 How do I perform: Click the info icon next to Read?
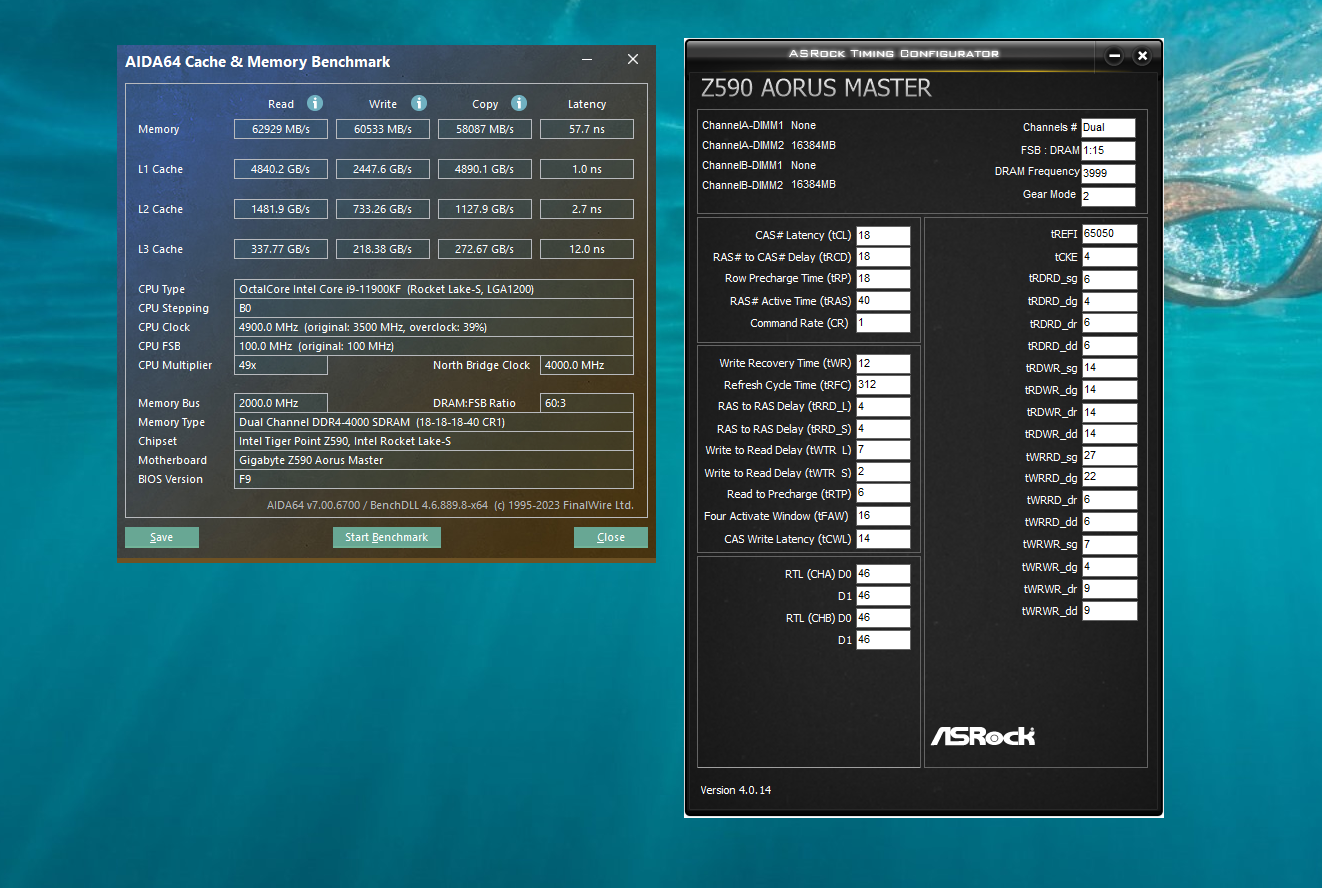315,103
